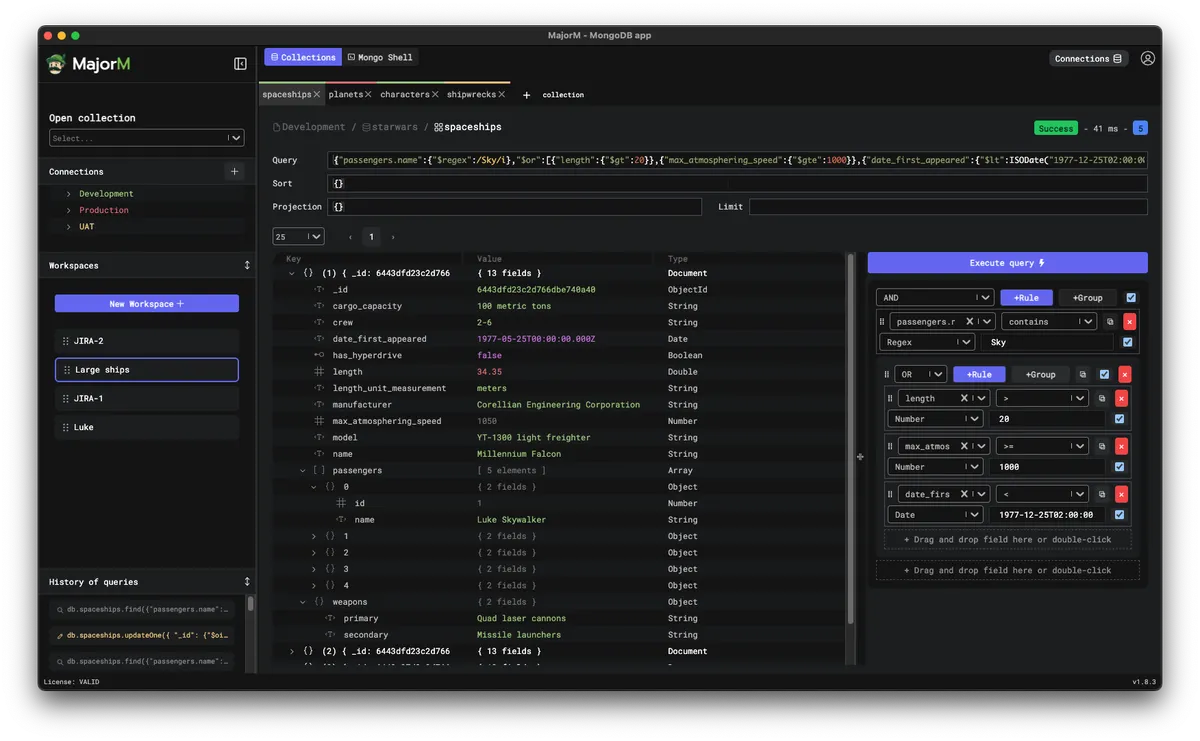Image resolution: width=1200 pixels, height=741 pixels.
Task: Expand the UAT connection tree node
Action: click(x=69, y=226)
